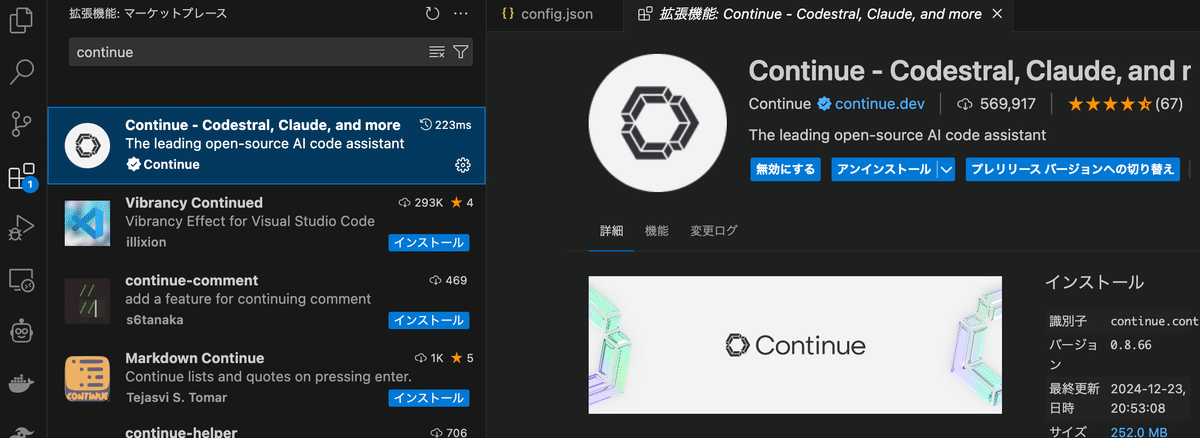Select Vibrancy Continued in extension list
1200x438 pixels.
click(266, 223)
